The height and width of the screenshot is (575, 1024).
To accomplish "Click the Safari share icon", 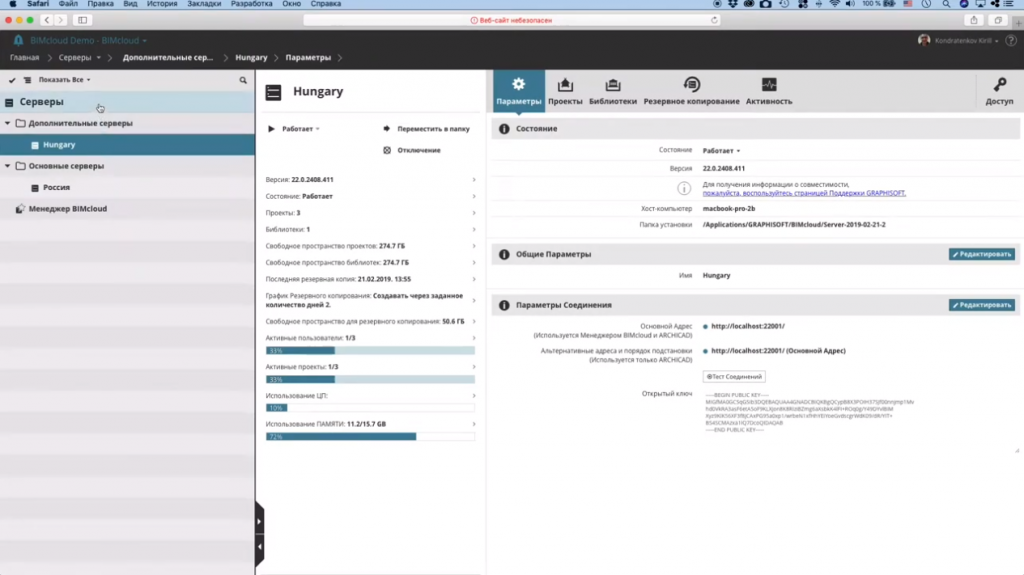I will pos(974,20).
